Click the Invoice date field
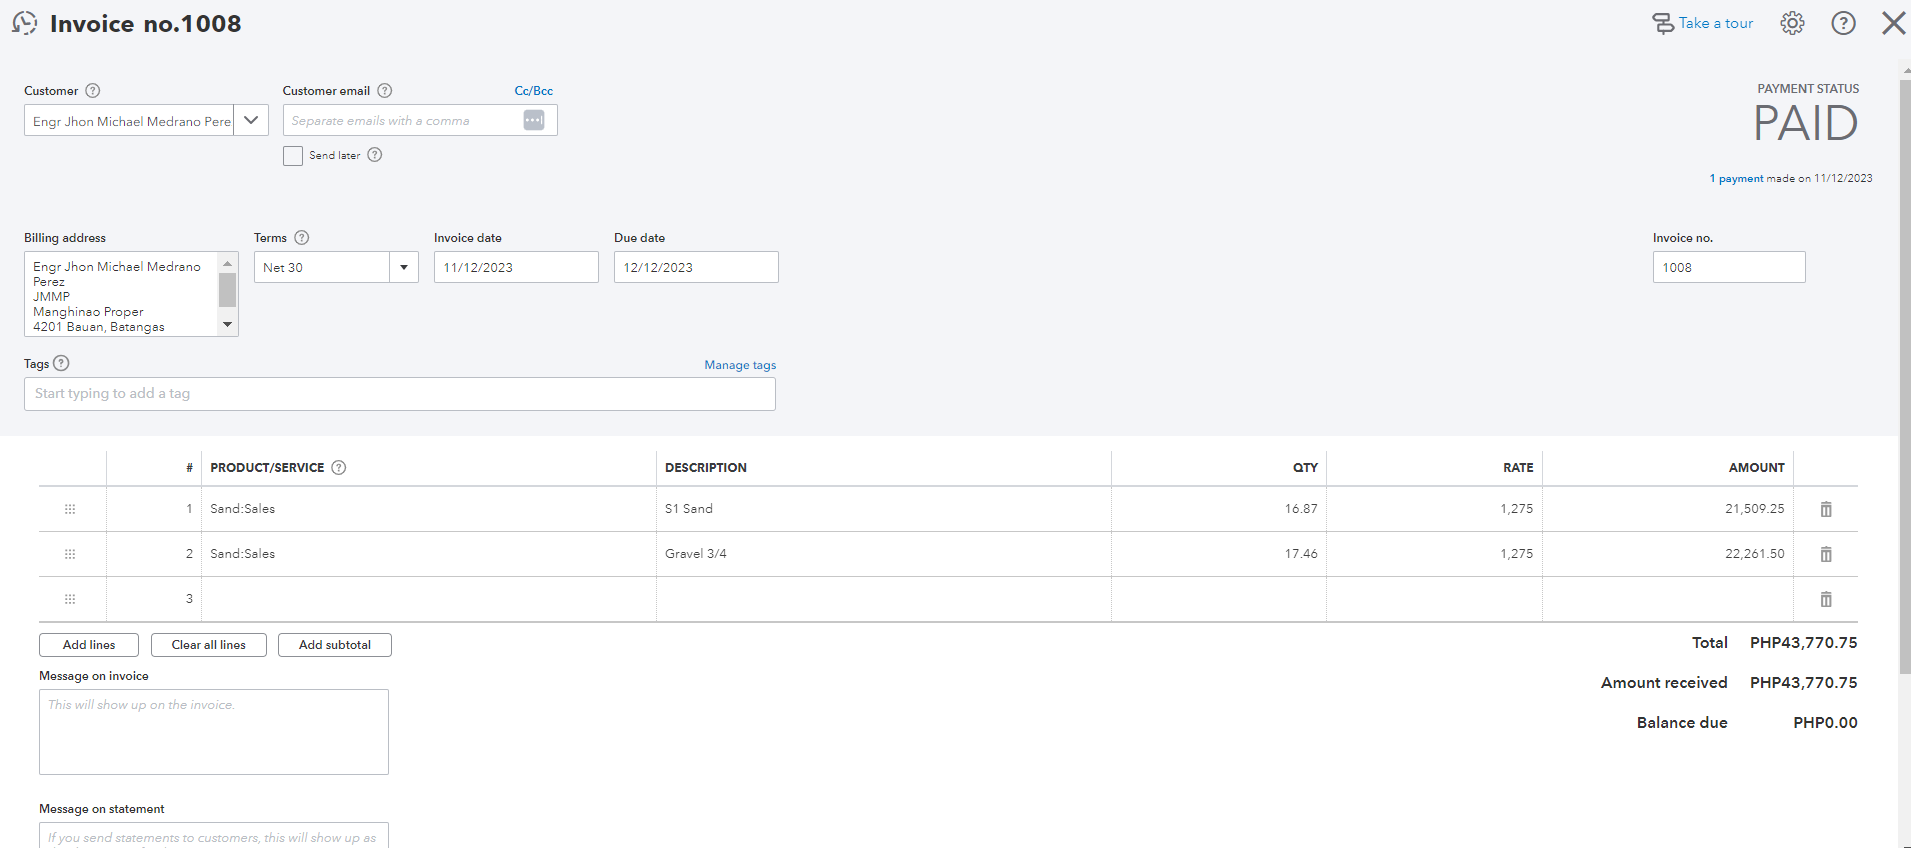Screen dimensions: 1911x848 [x=515, y=267]
